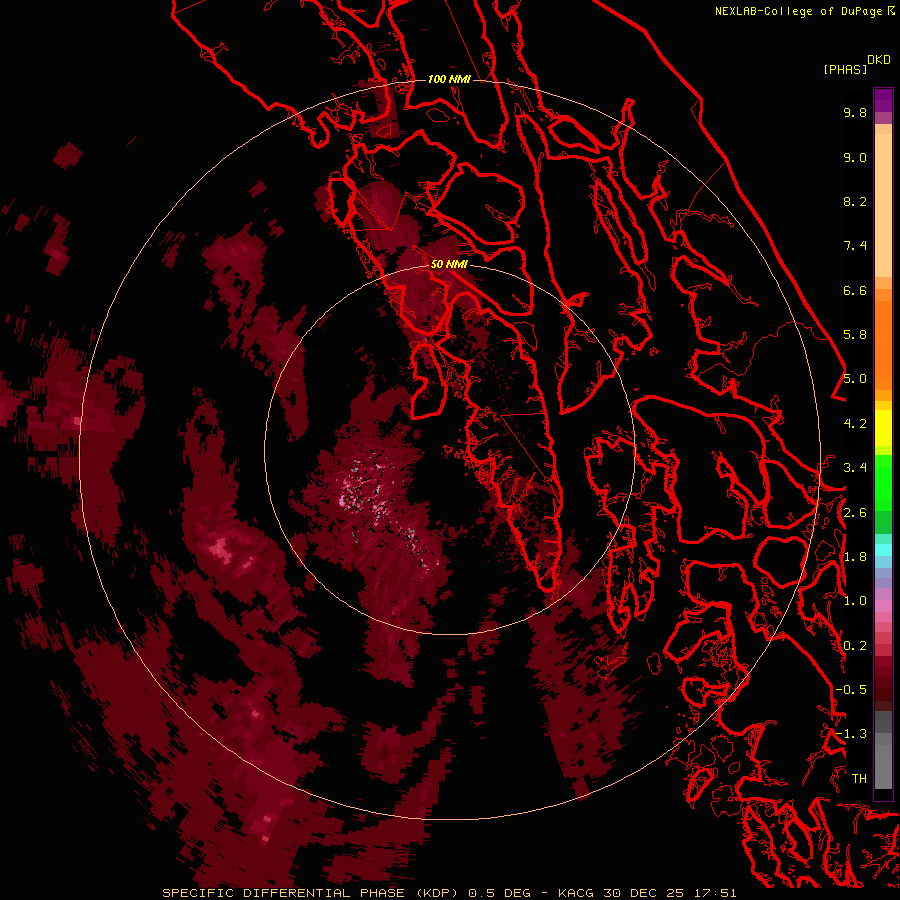Click the 50 NMI range ring label
The image size is (900, 900).
click(x=449, y=264)
